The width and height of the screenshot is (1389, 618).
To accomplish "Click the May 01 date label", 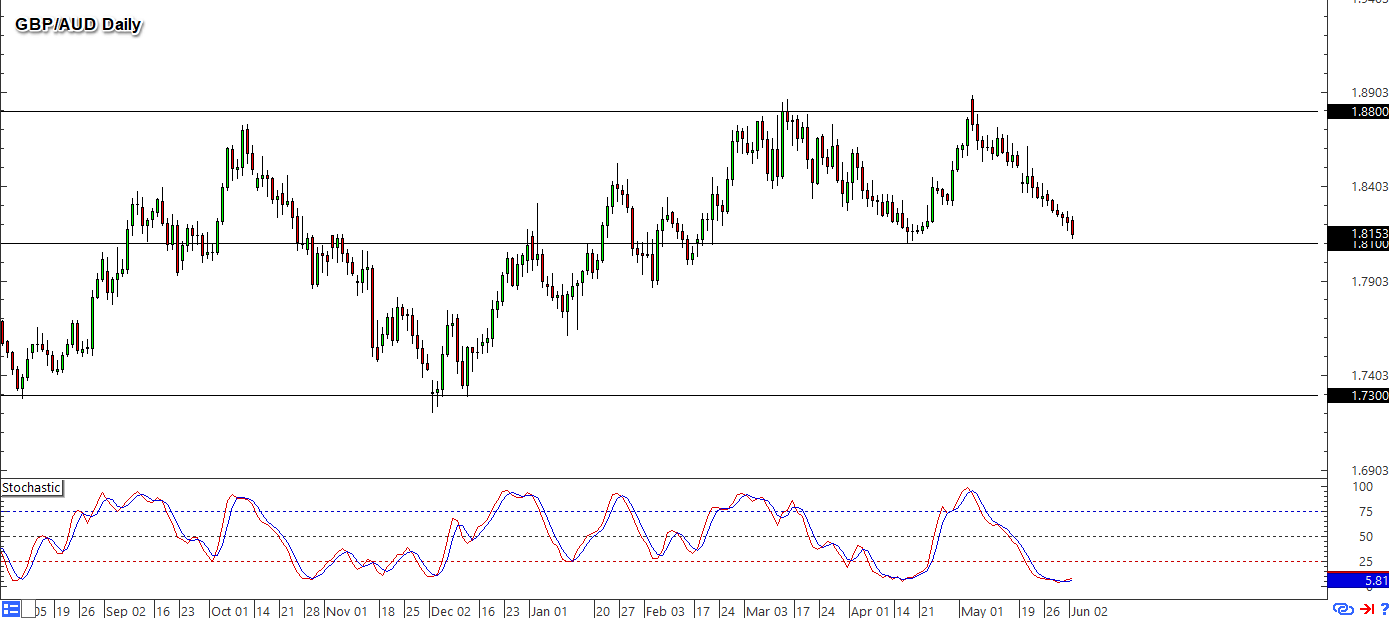I will coord(981,610).
